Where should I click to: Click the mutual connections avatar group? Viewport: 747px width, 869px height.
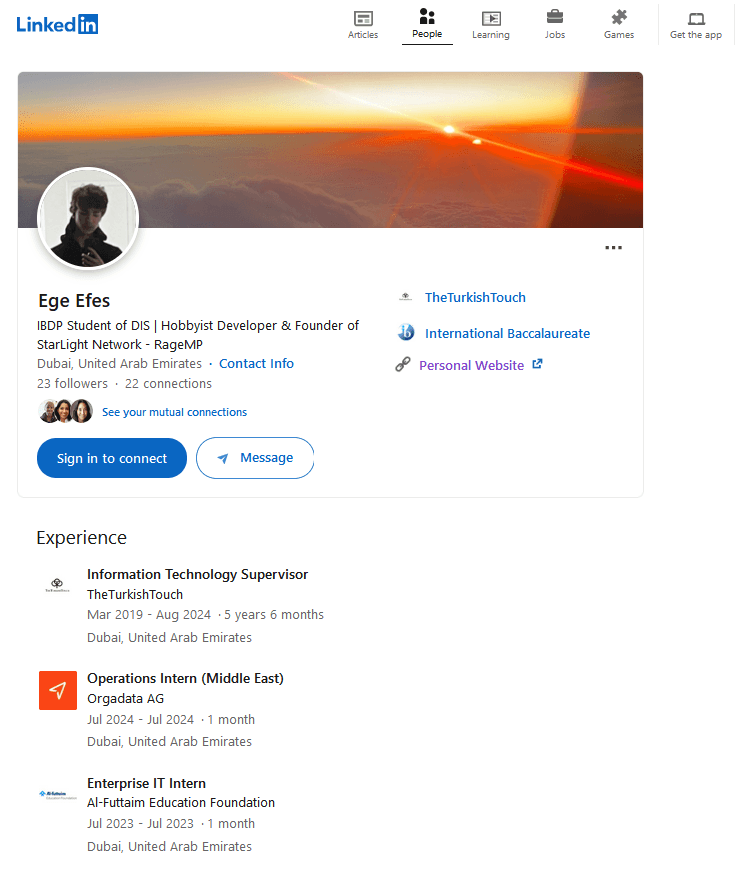pos(65,411)
